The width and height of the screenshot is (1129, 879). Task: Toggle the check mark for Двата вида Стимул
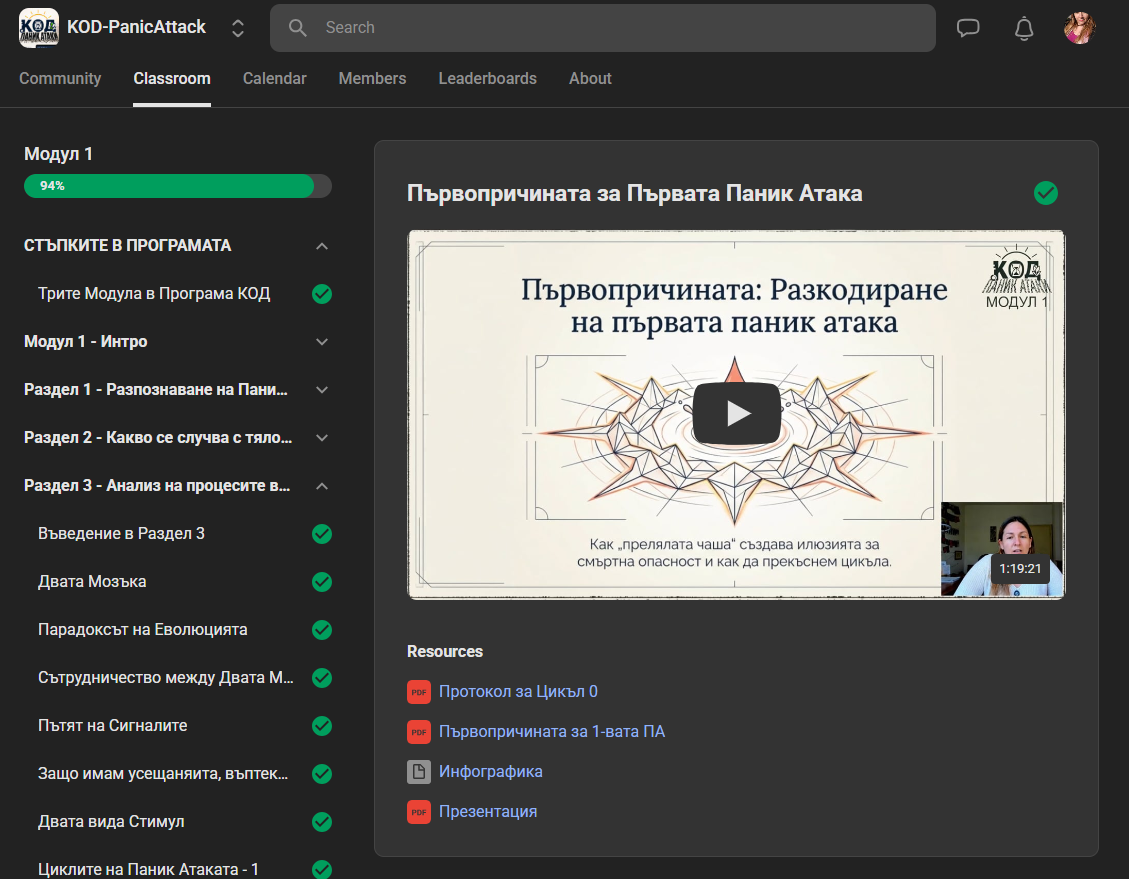(322, 822)
